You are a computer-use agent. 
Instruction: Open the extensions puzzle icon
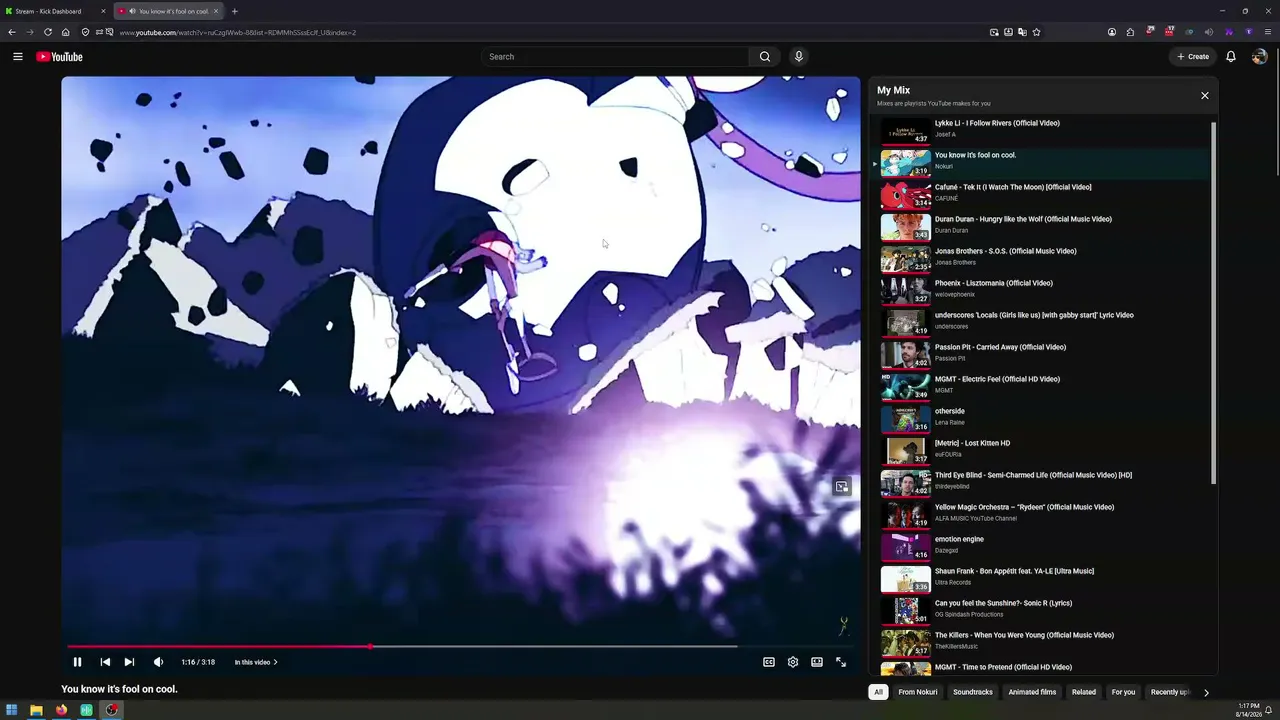[1131, 32]
